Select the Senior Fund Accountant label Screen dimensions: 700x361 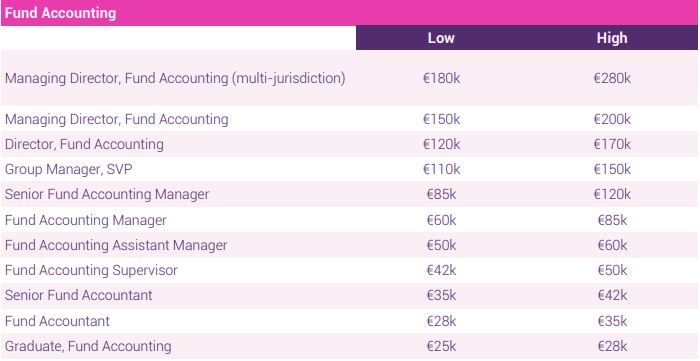[x=79, y=295]
